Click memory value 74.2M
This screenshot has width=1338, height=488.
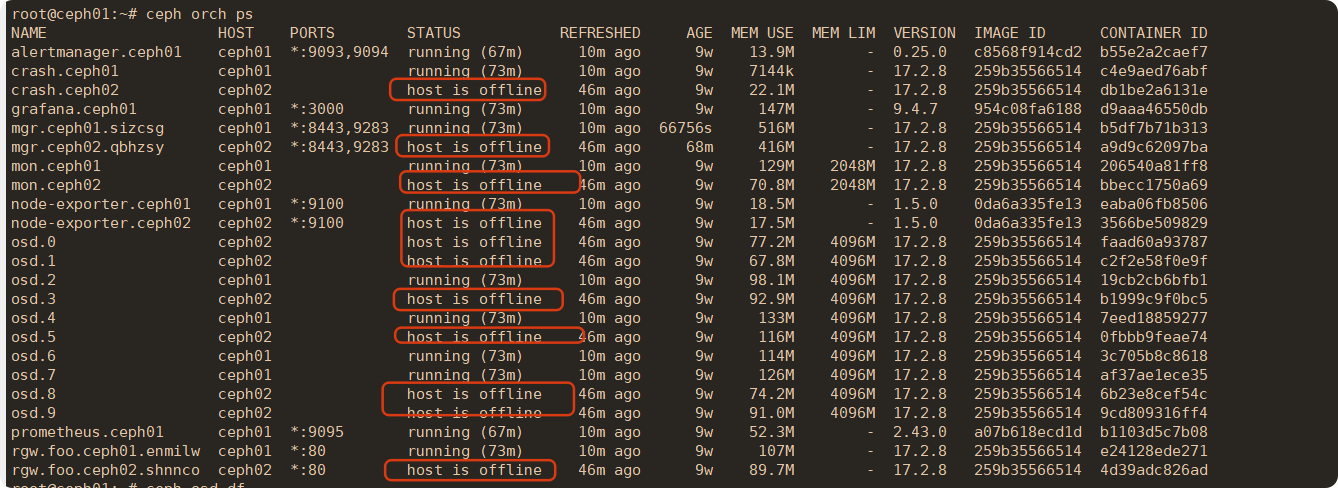point(771,394)
